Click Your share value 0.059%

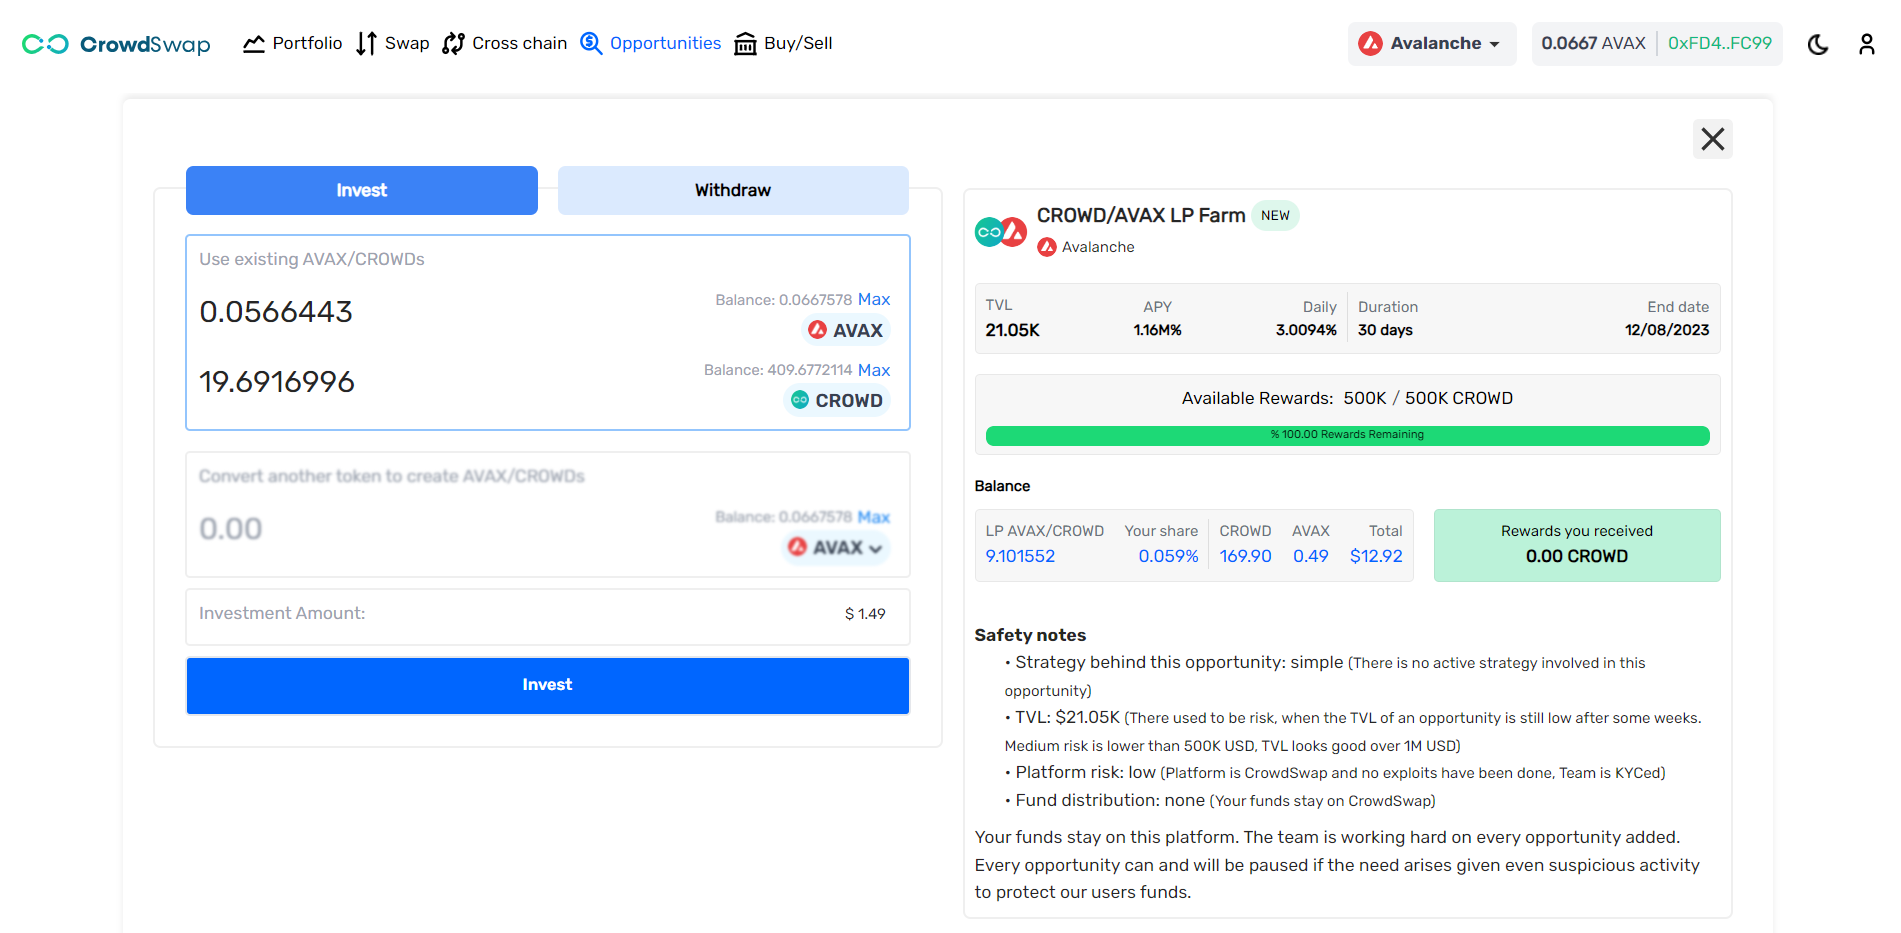point(1168,556)
